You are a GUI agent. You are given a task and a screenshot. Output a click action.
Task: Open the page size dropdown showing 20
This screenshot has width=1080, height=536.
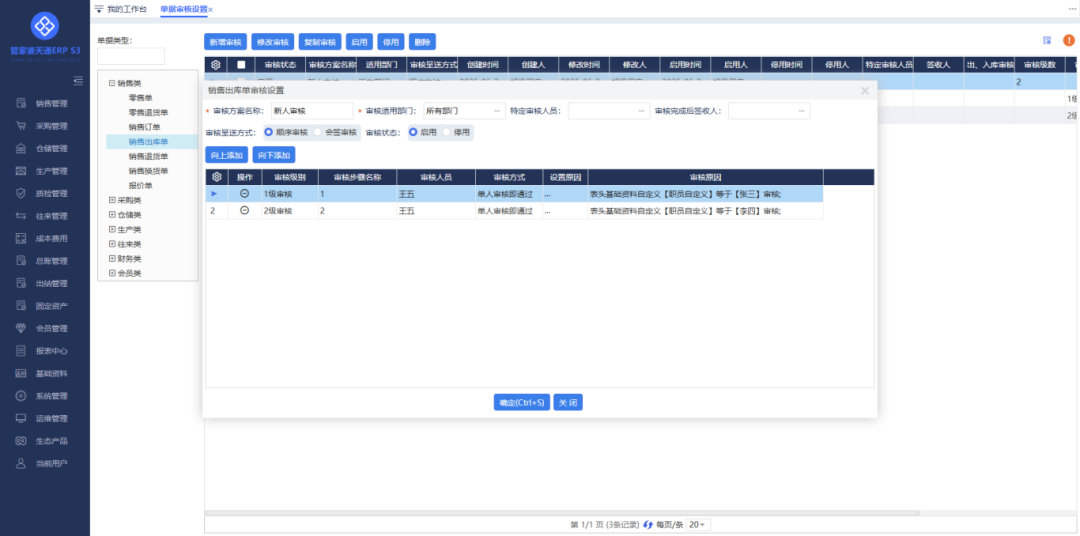coord(695,524)
